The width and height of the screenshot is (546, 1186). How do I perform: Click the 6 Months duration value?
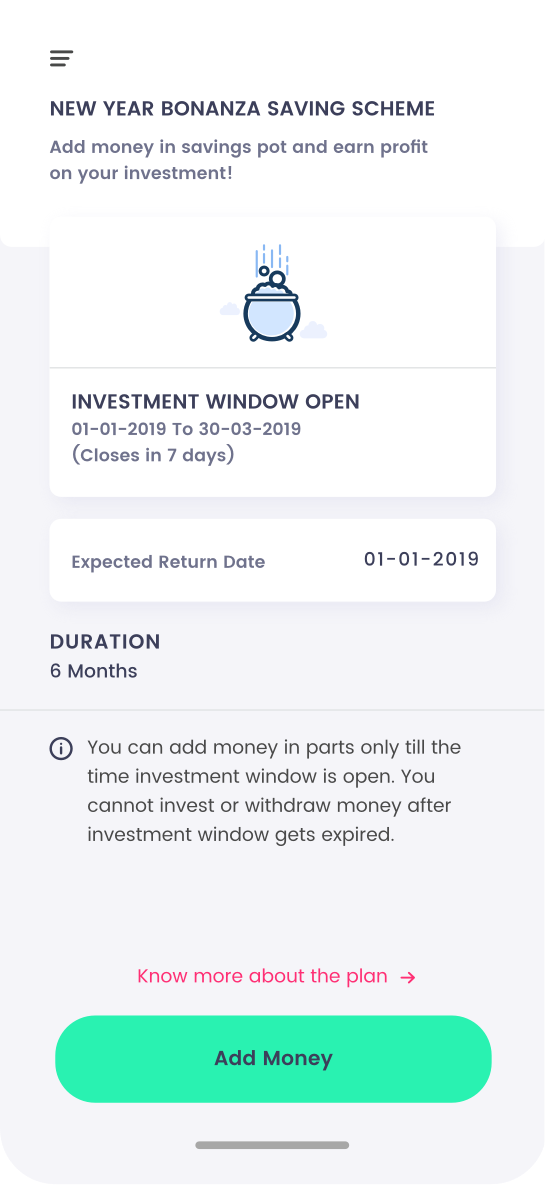click(94, 671)
